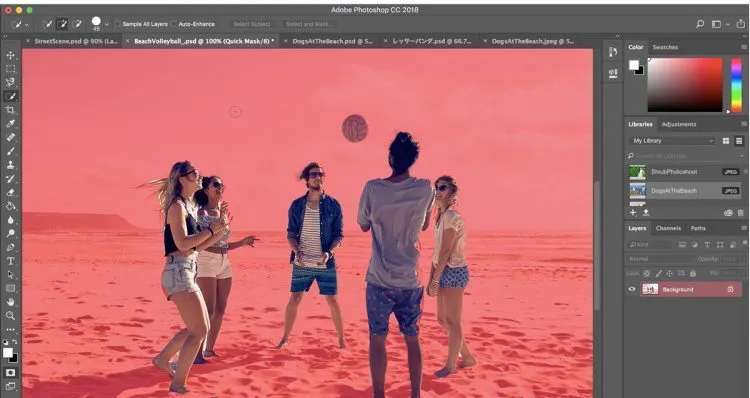Switch Libraries to grid view

click(x=726, y=141)
